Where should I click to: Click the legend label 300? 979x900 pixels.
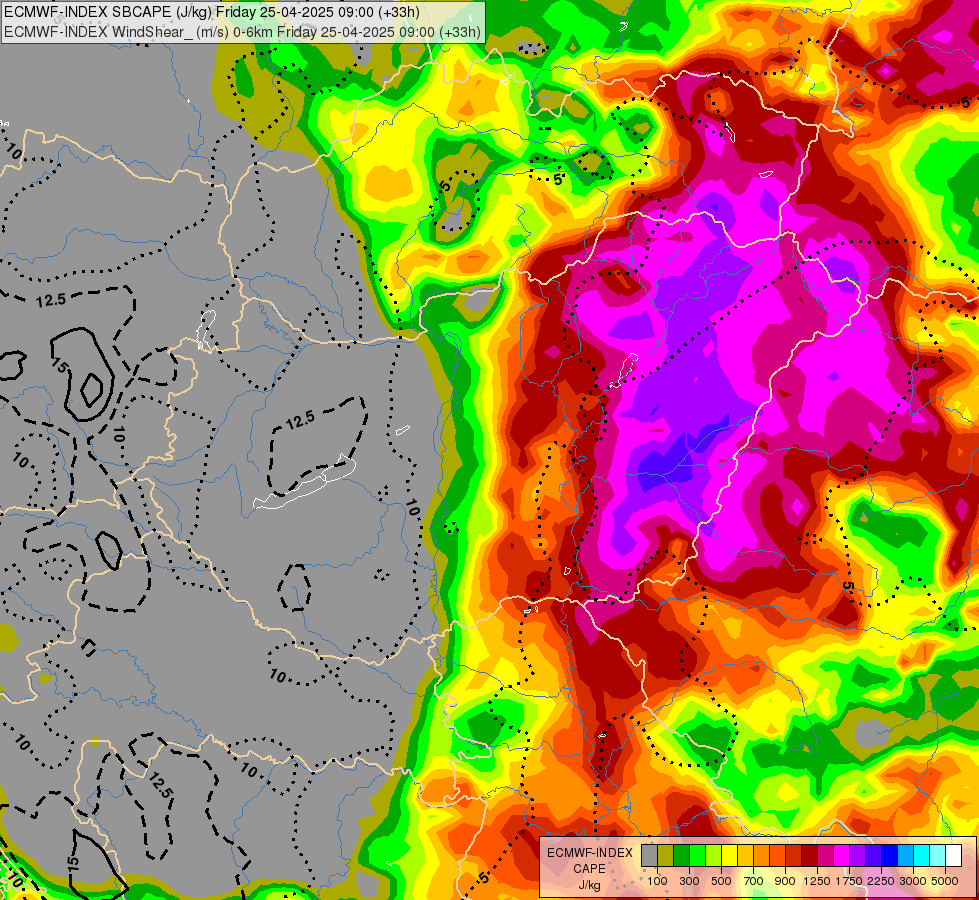tap(689, 881)
